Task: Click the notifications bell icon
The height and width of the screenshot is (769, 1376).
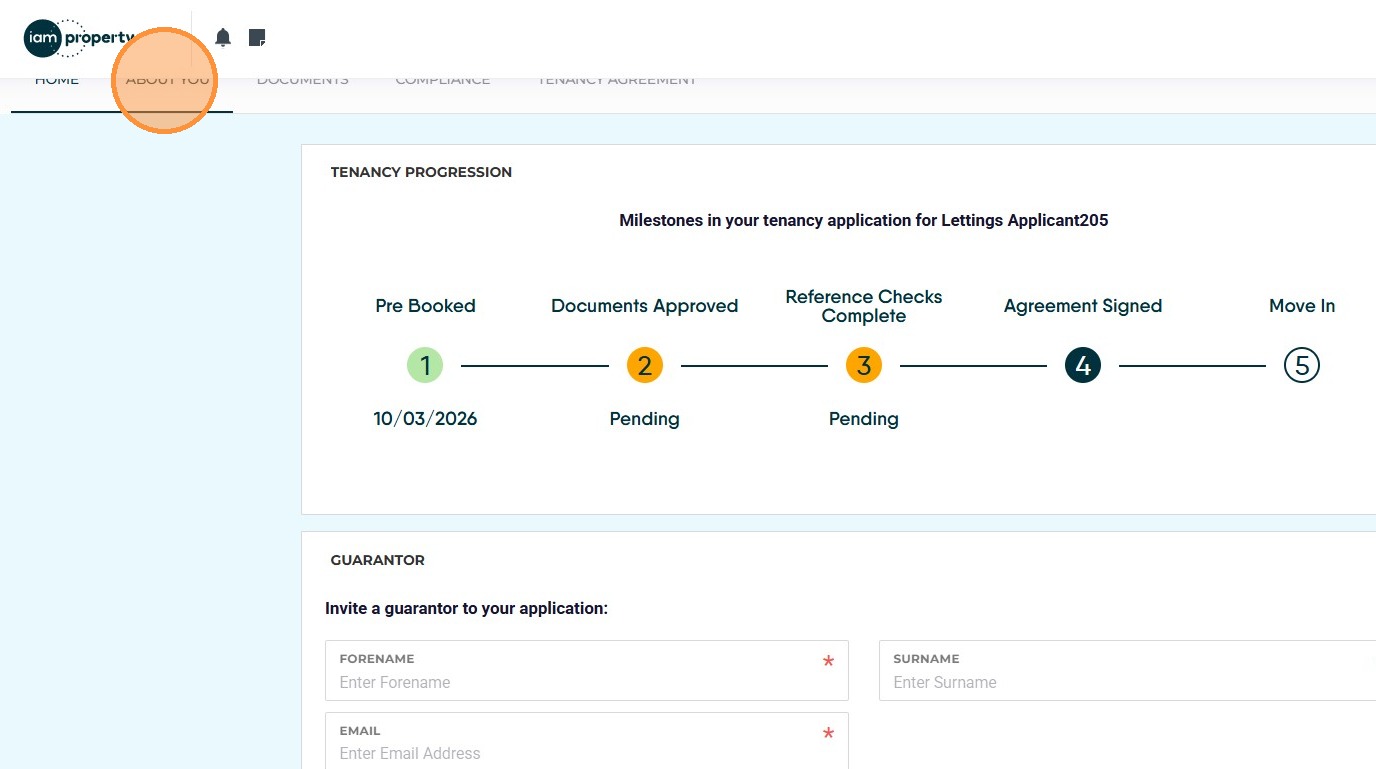Action: (223, 38)
